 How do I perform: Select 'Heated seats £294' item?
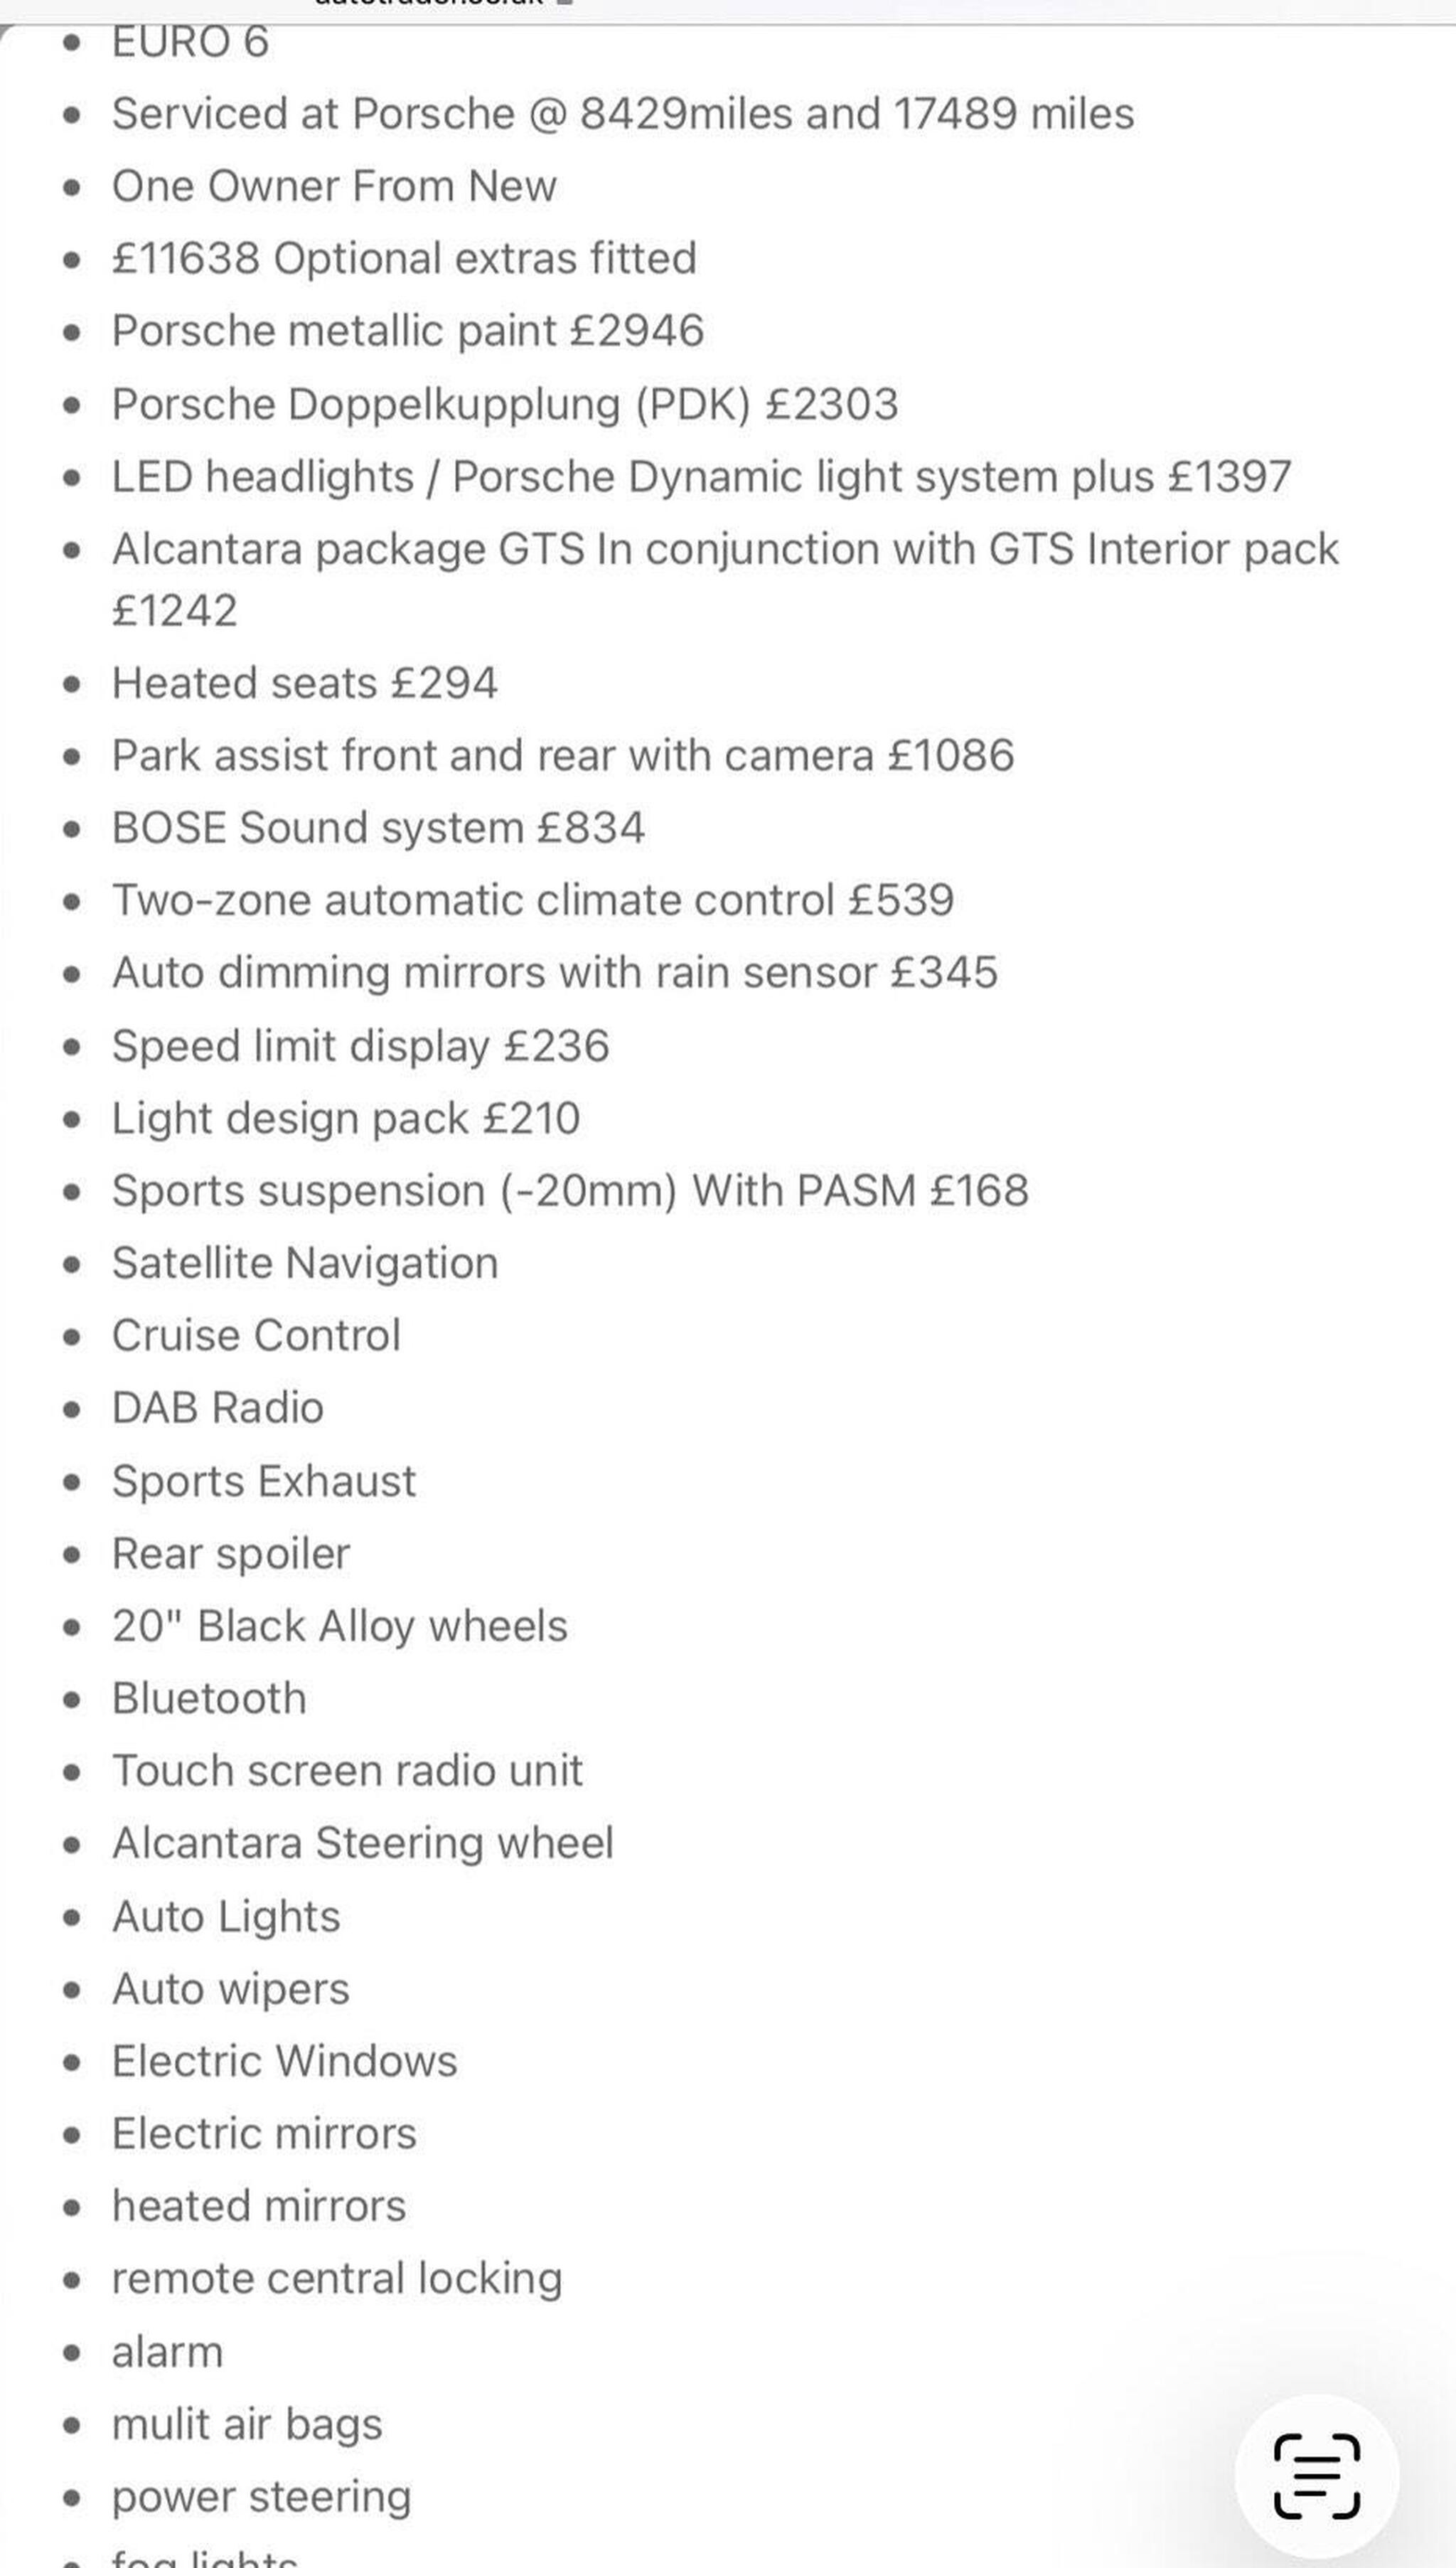304,683
